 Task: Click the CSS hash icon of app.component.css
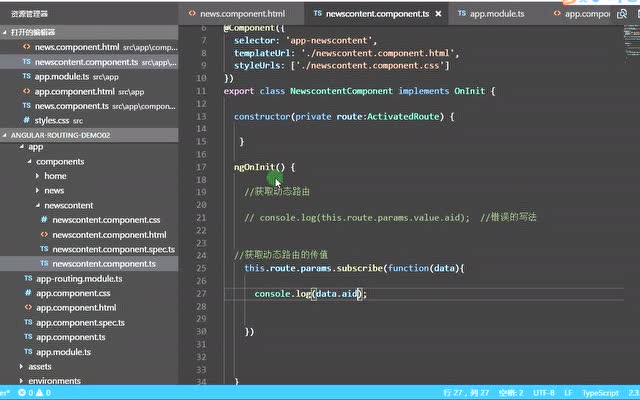[x=28, y=293]
